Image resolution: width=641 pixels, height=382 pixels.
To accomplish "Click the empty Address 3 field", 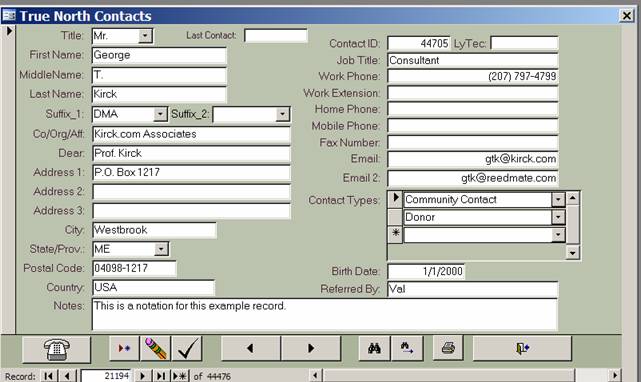I will pos(191,211).
